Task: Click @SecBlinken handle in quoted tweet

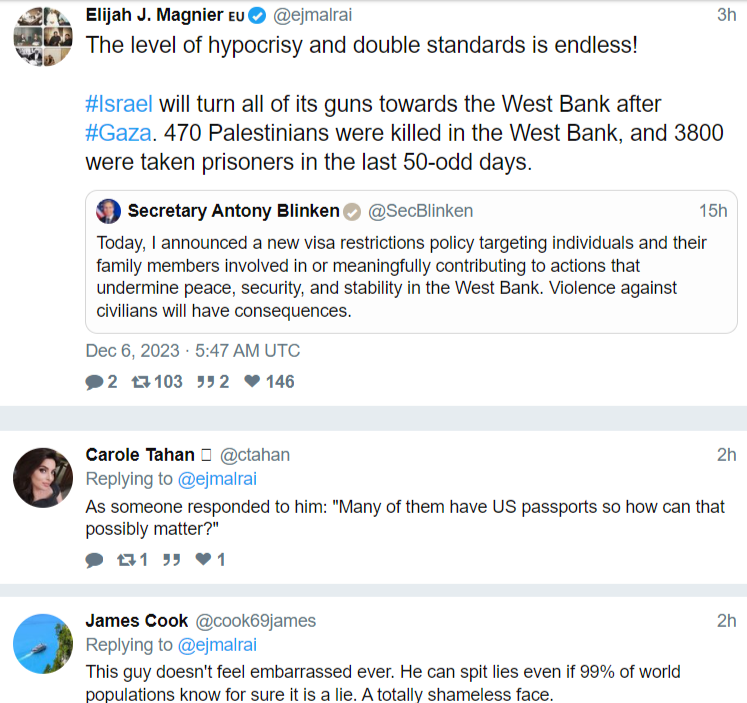Action: click(421, 211)
